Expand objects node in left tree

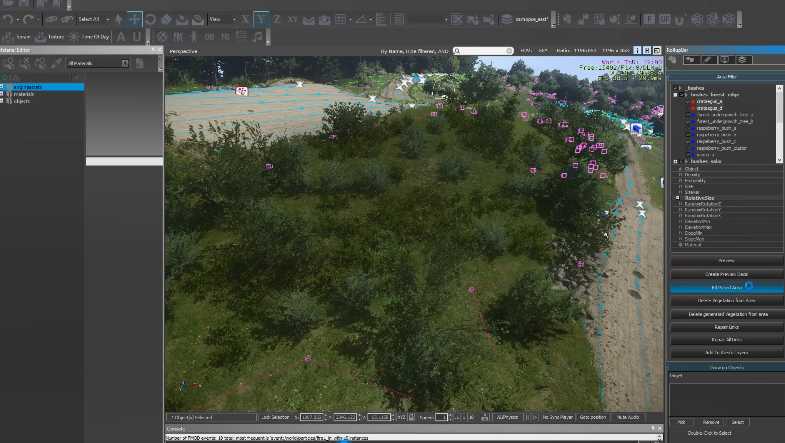2,101
